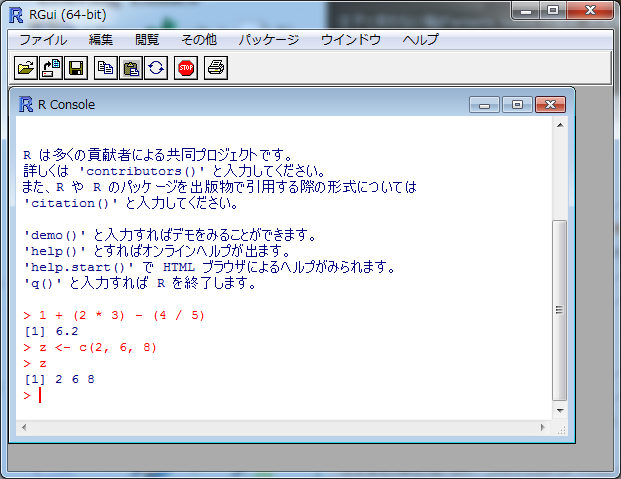Viewport: 621px width, 479px height.
Task: Click the 'HTML' word in help.start line
Action: click(179, 267)
